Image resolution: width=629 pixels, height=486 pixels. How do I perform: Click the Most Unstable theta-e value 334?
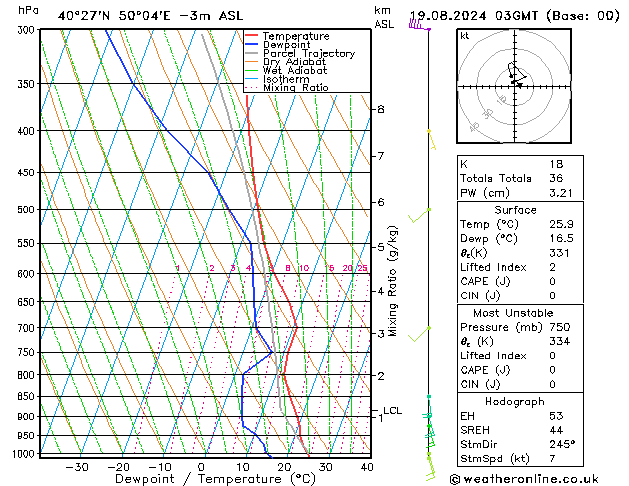560,341
